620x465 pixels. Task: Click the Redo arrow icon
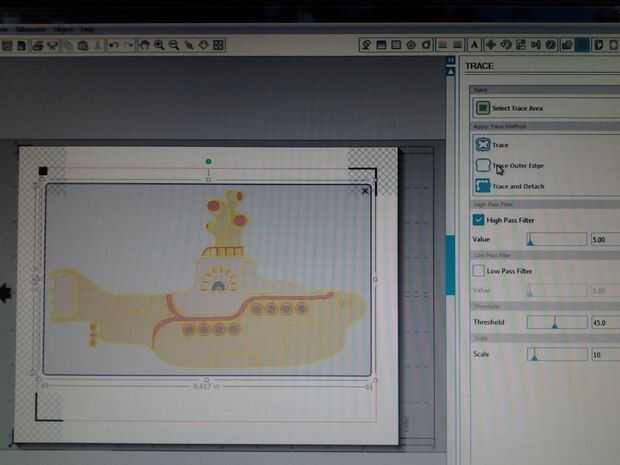coord(129,45)
